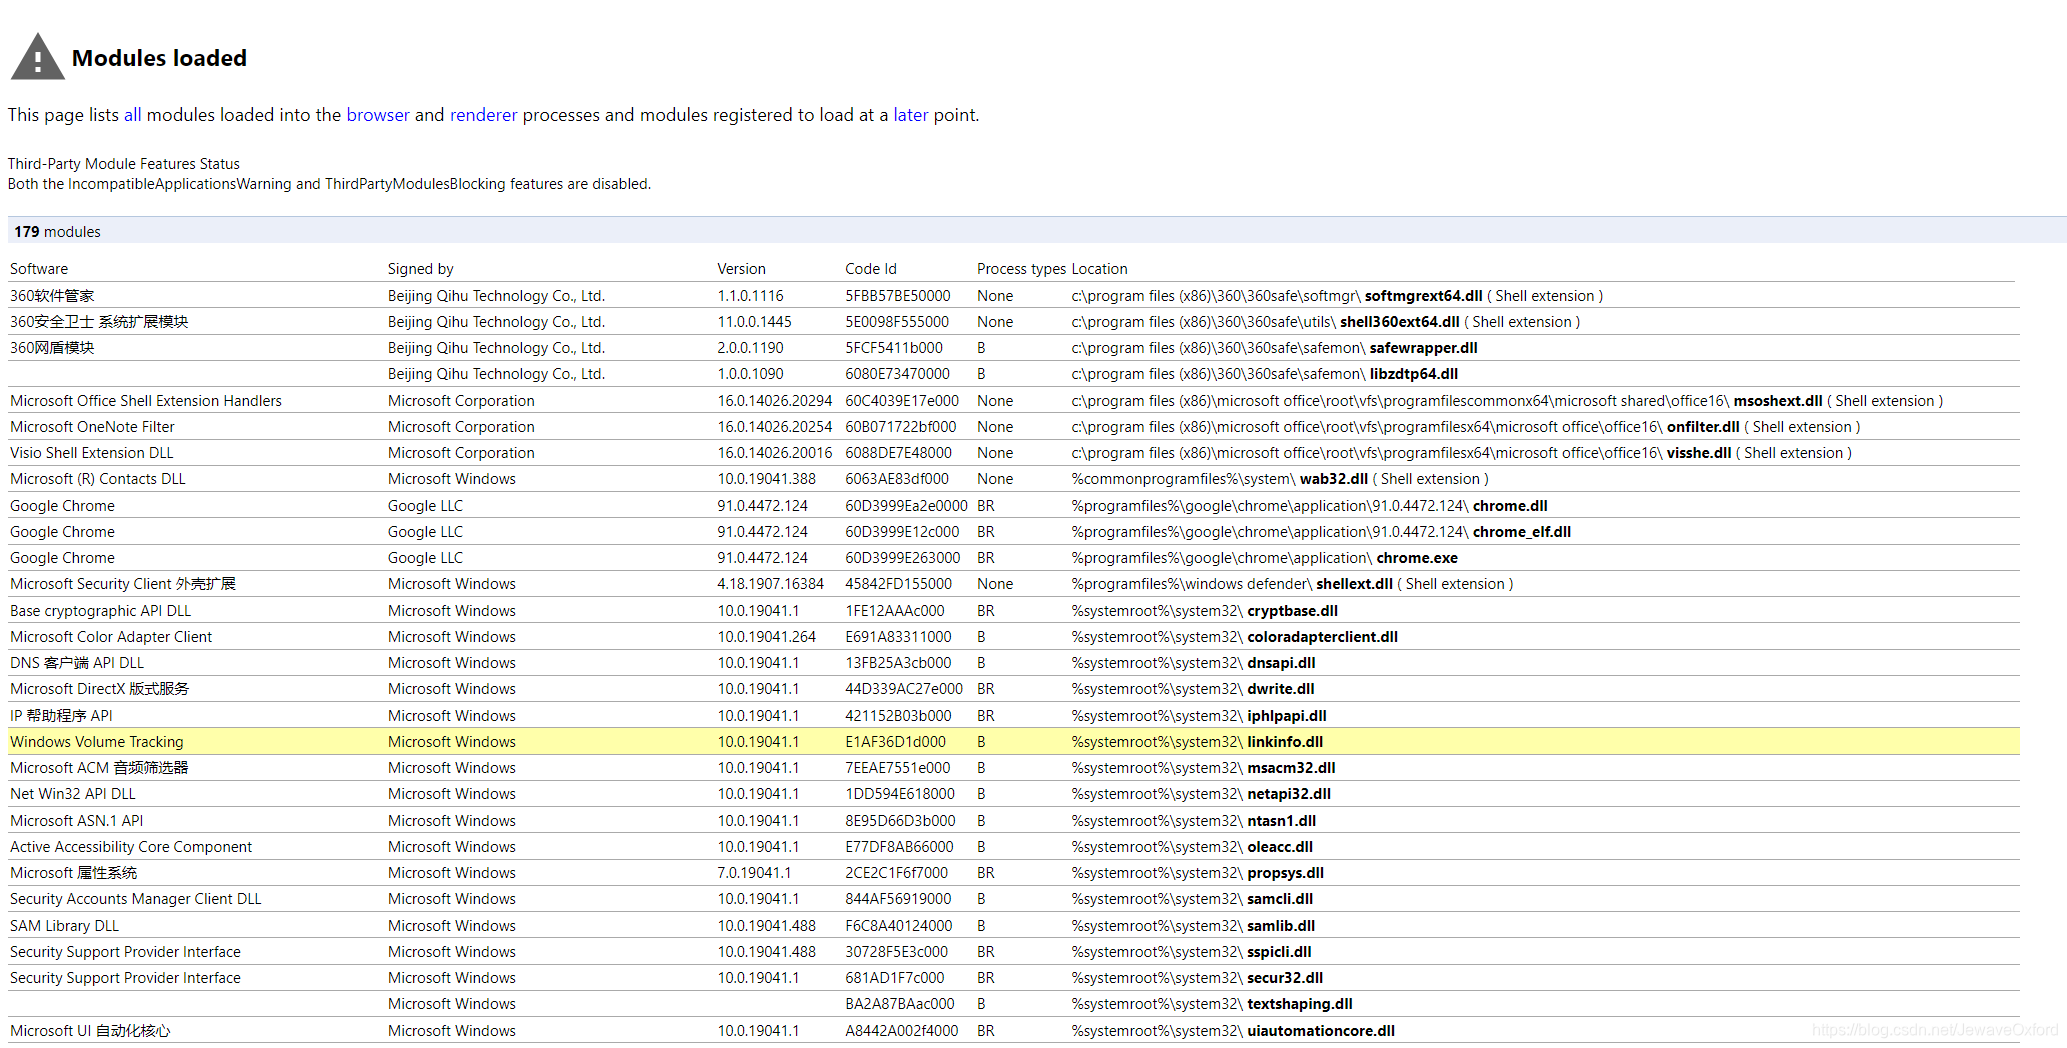Select the secur32.dll file name
The image size is (2067, 1048).
click(1285, 978)
